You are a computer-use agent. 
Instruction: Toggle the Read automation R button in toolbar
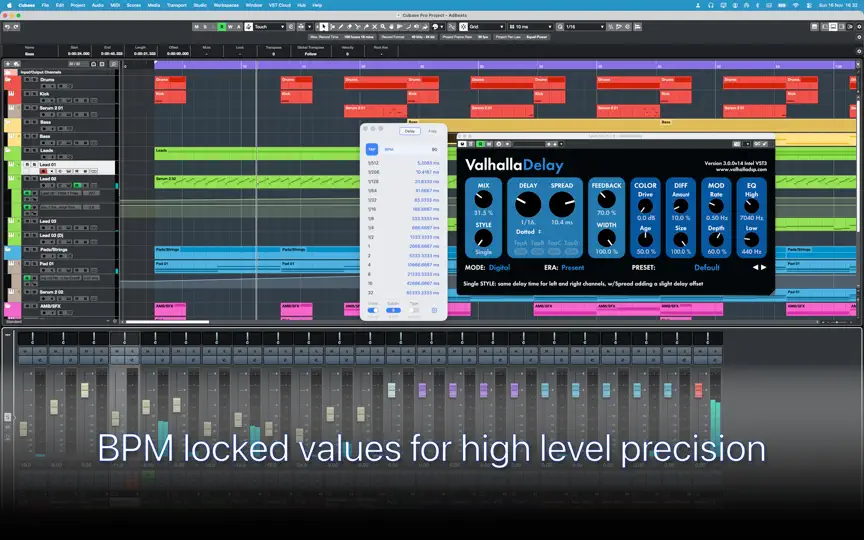click(222, 26)
